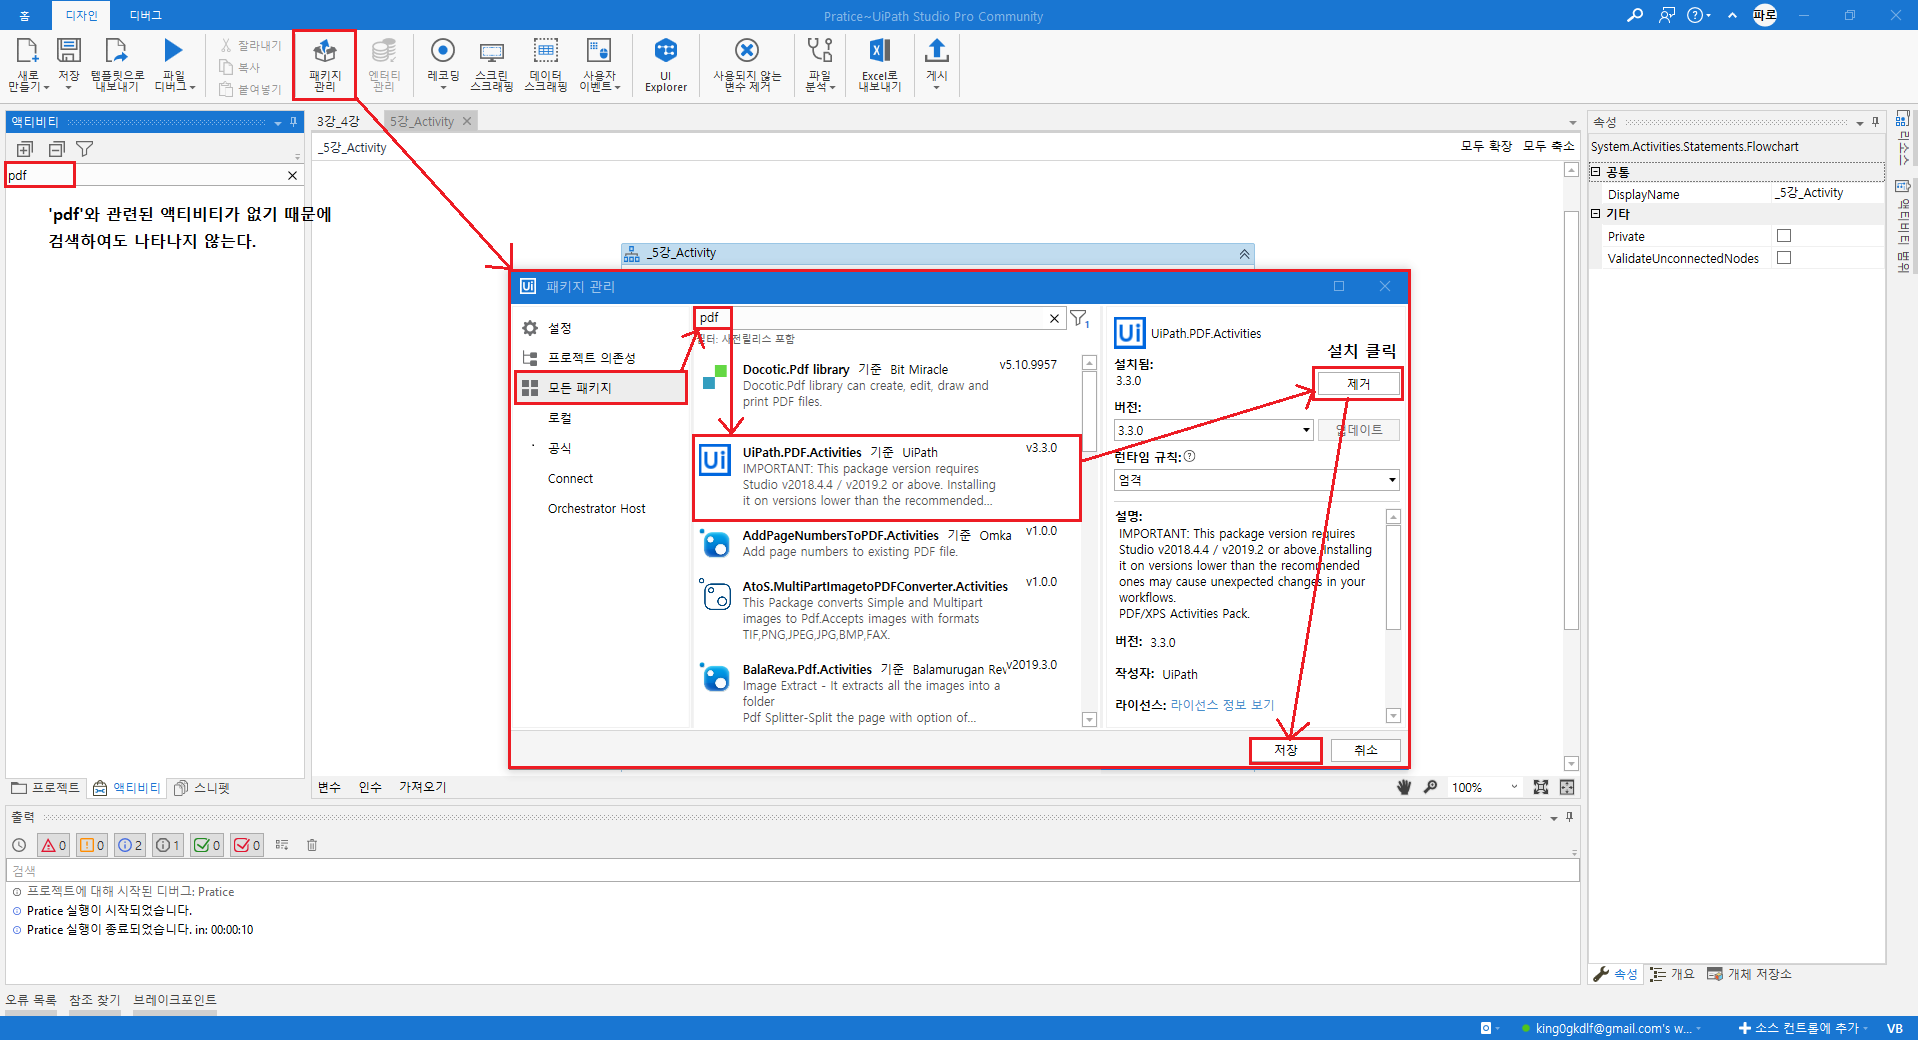Click the runtime rule (런타임 규칙) help icon
The height and width of the screenshot is (1040, 1918).
1189,456
